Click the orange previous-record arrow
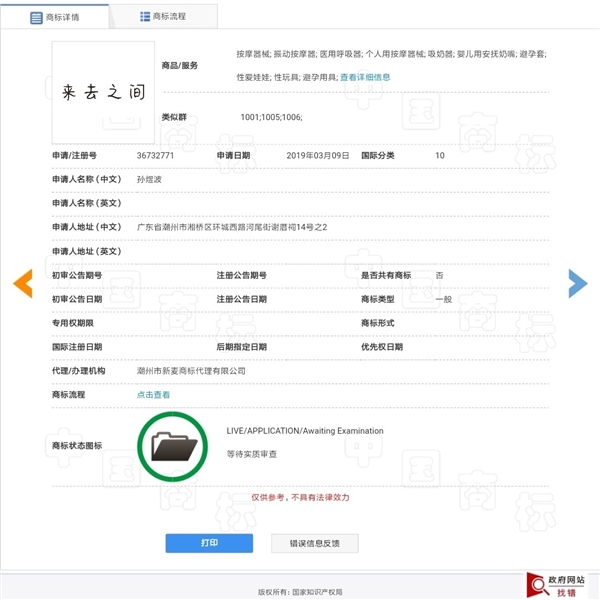This screenshot has width=600, height=600. [22, 284]
